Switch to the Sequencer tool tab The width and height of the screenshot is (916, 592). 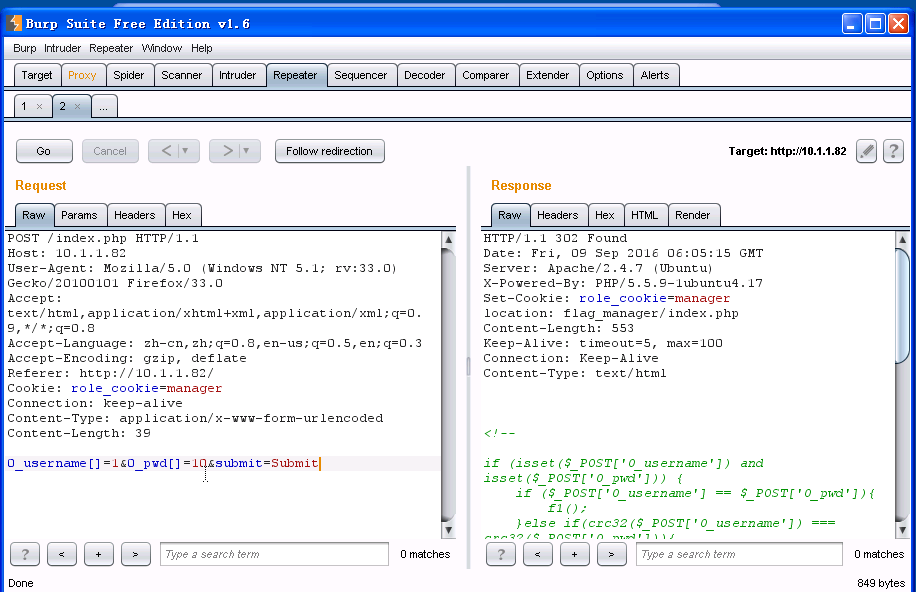click(360, 75)
